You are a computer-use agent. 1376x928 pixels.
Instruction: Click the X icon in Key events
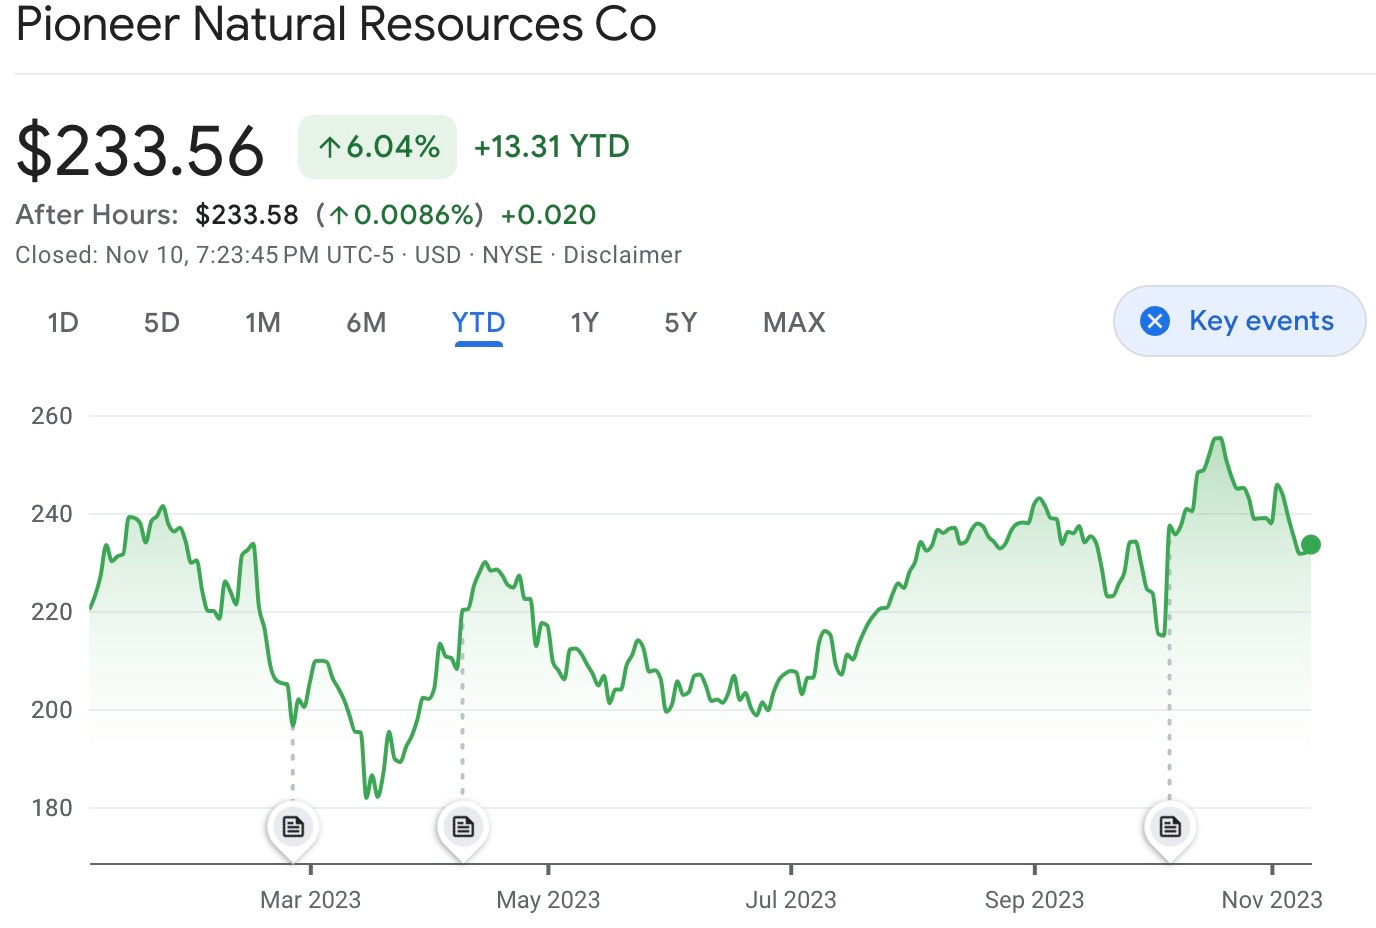pos(1155,321)
